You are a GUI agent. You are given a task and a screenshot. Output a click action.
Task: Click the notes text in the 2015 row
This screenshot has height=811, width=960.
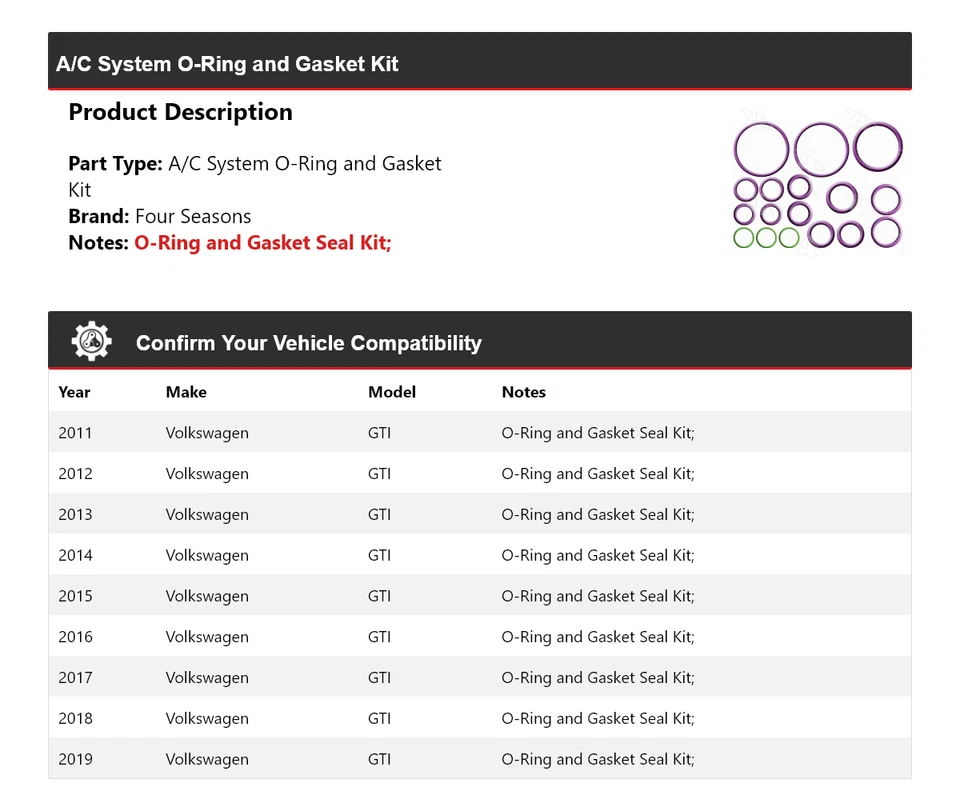[x=598, y=596]
